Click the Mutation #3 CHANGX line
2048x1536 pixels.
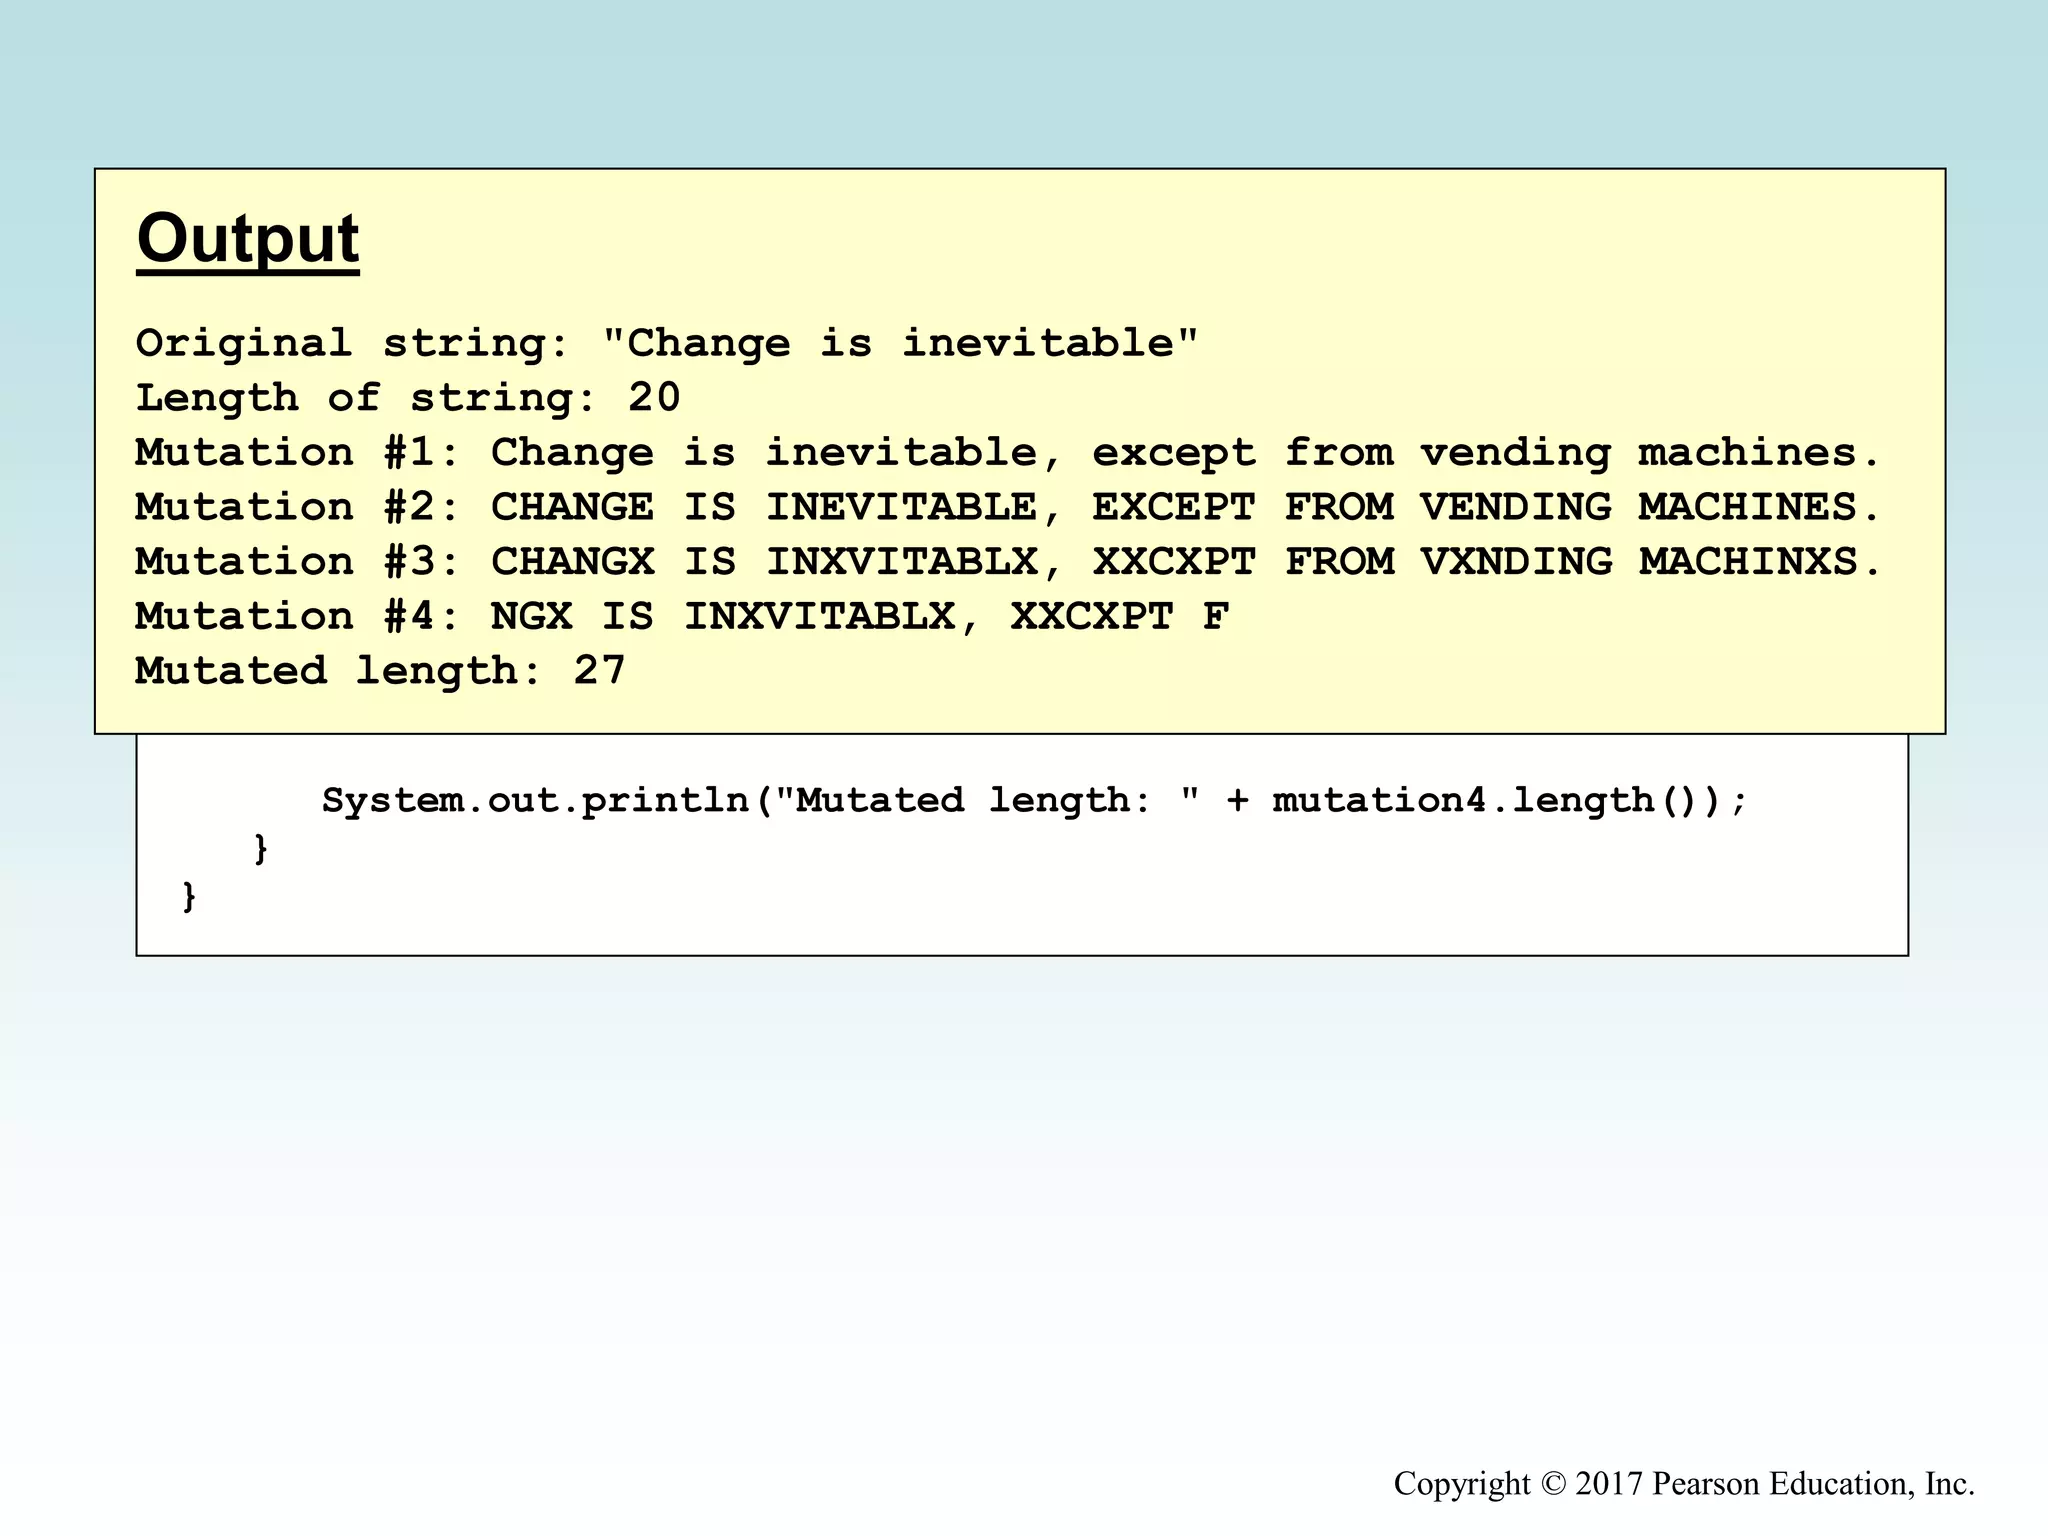coord(1008,562)
